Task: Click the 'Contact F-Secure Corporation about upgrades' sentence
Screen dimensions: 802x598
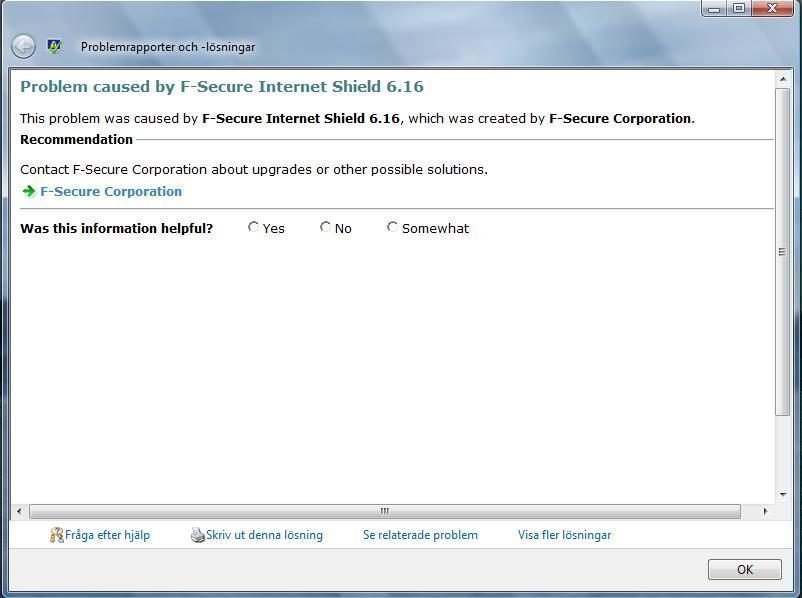Action: (254, 169)
